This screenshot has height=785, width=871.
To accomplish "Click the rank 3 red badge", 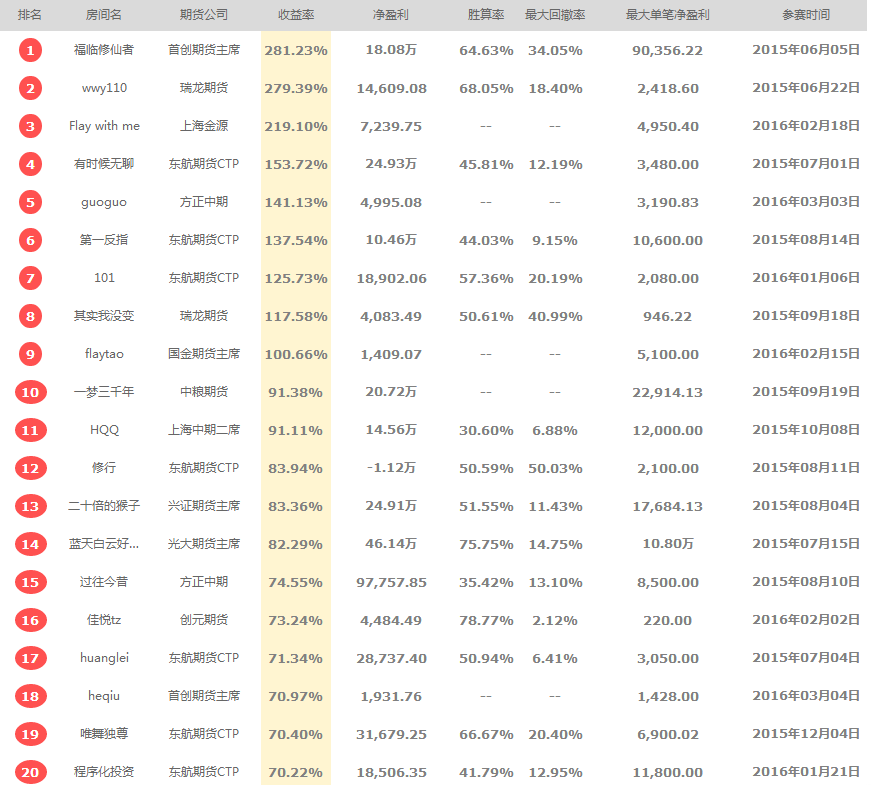I will (30, 126).
